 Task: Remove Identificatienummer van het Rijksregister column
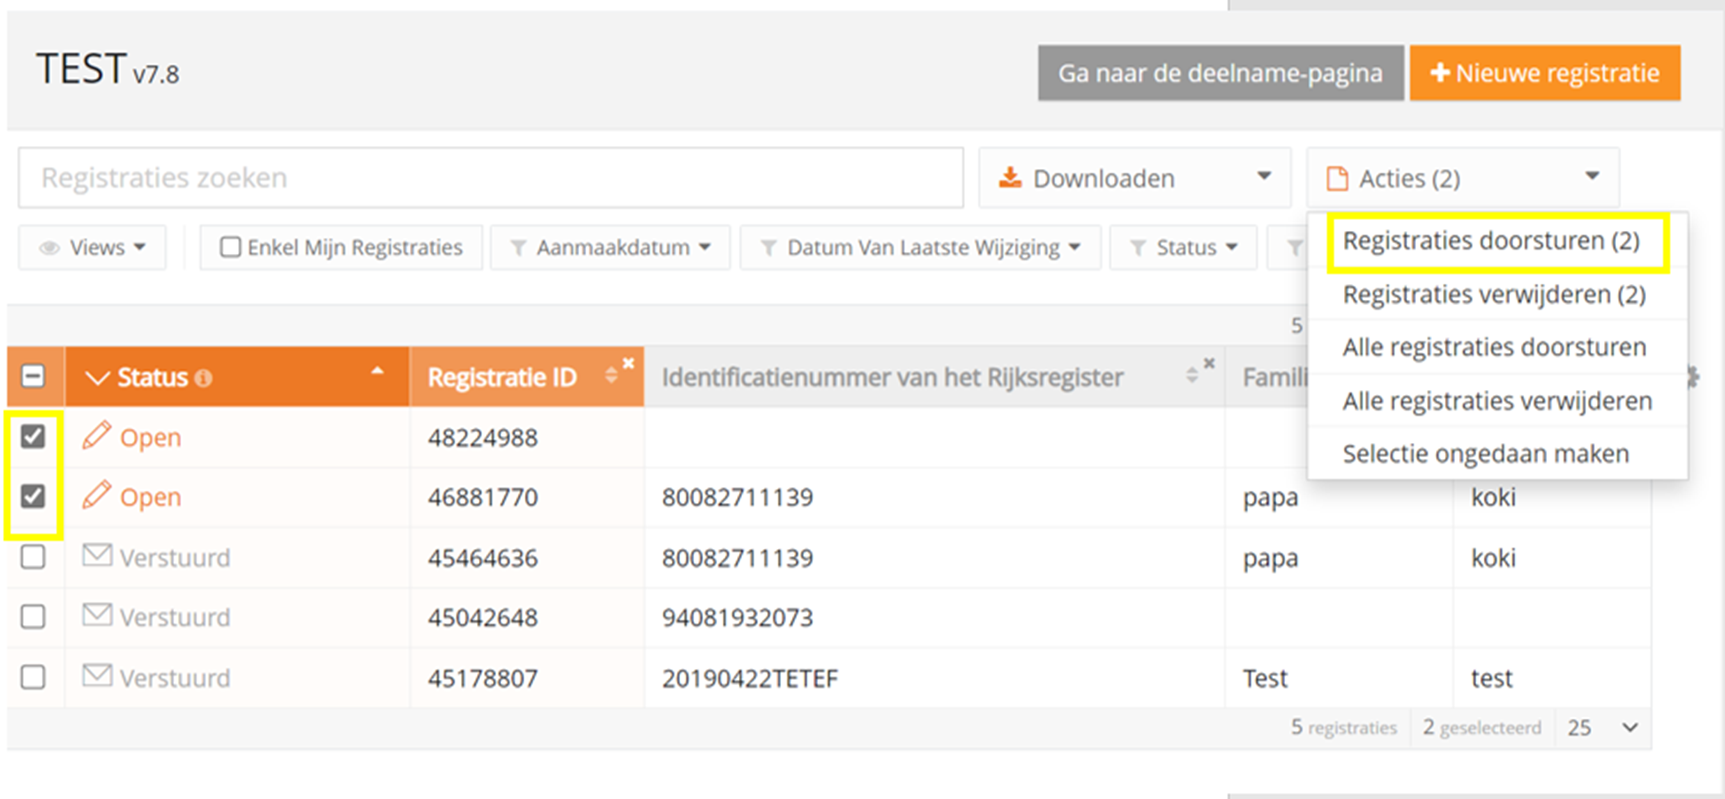point(1209,364)
